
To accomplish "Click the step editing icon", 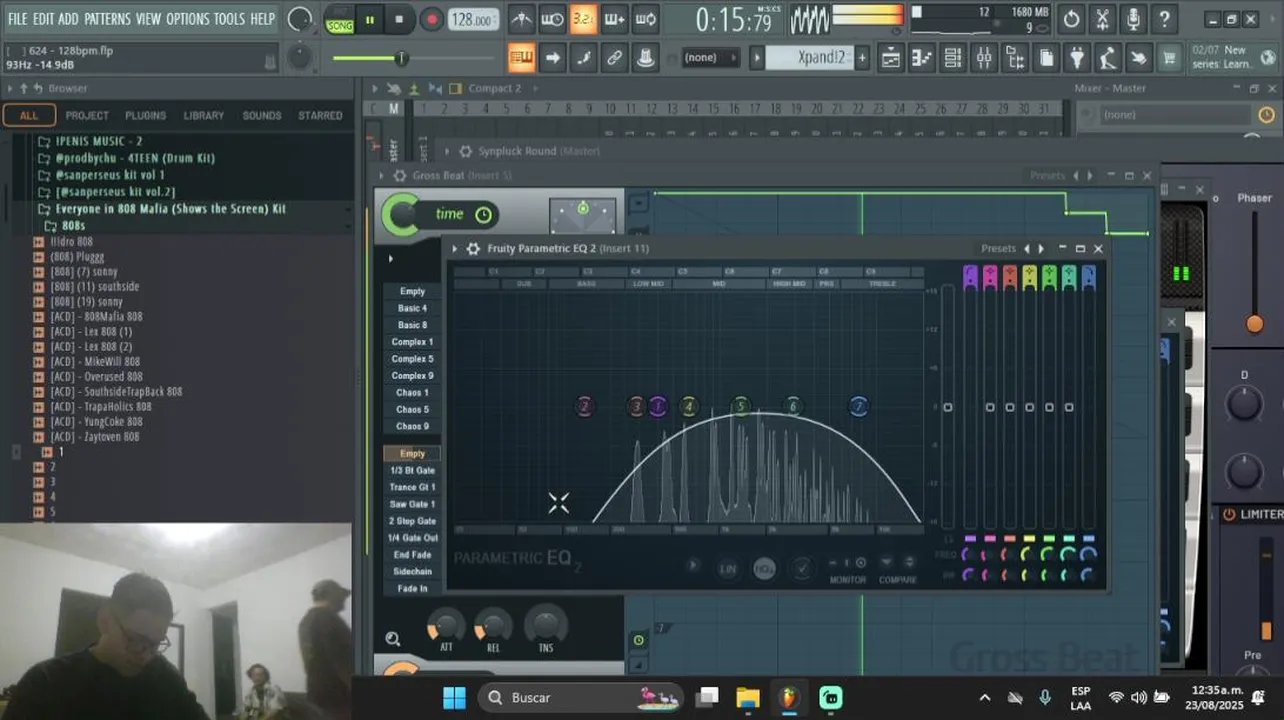I will (583, 58).
